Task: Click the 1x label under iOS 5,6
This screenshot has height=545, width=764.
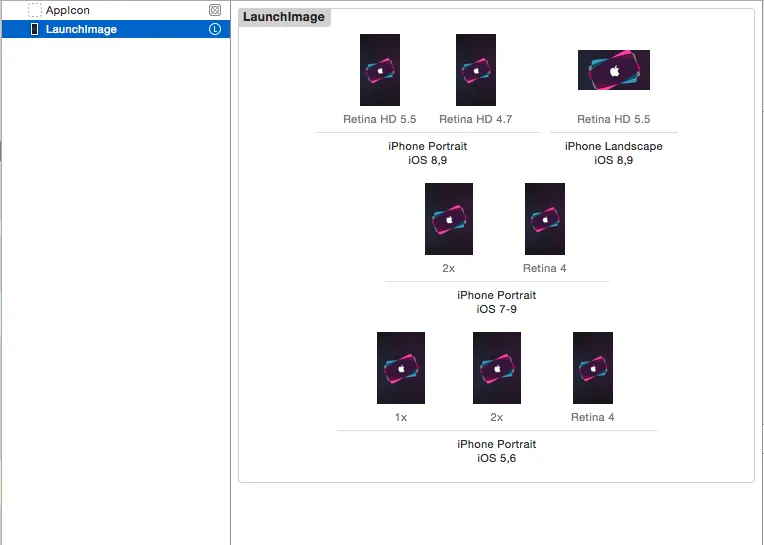Action: [x=401, y=417]
